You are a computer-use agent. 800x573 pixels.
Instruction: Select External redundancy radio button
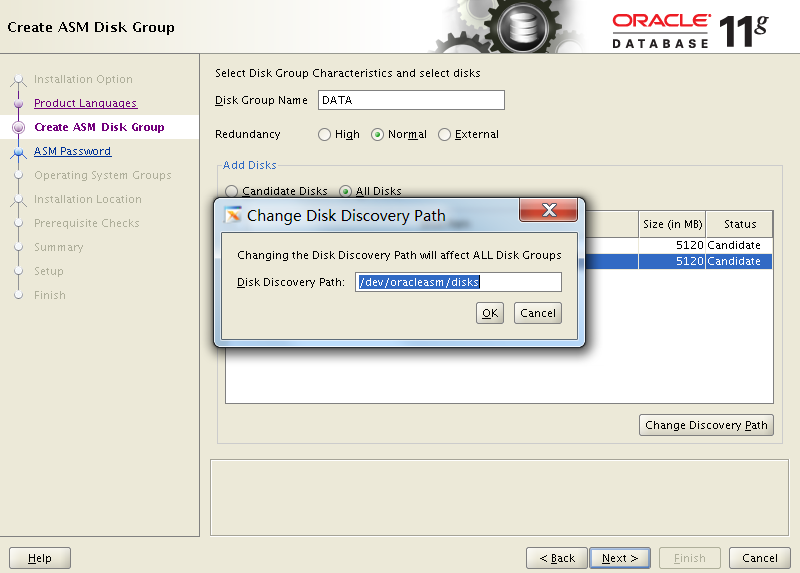point(444,134)
